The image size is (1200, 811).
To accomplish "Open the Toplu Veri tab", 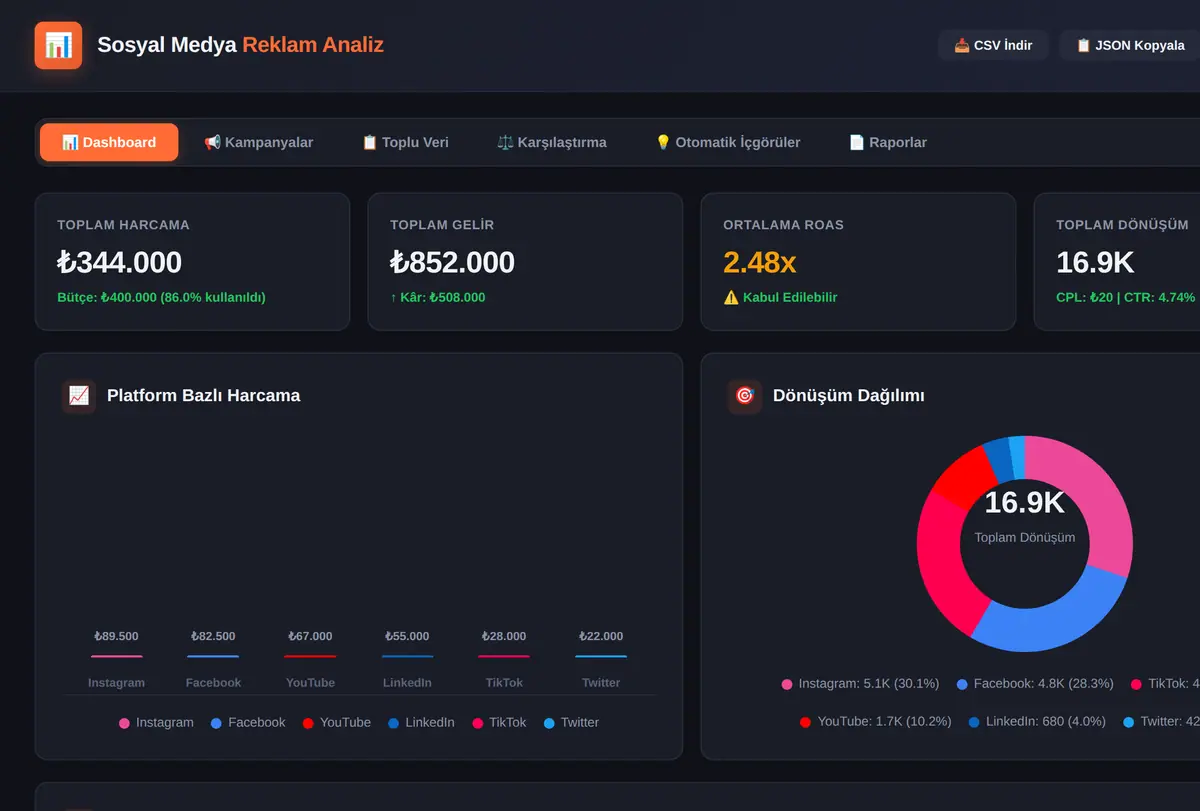I will pyautogui.click(x=405, y=142).
